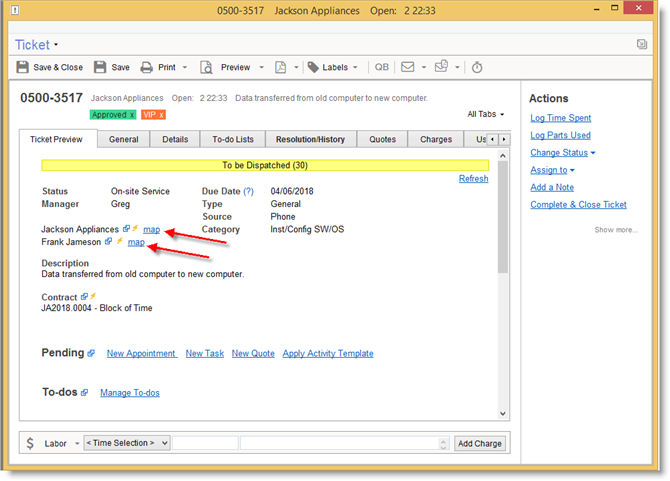This screenshot has width=670, height=481.
Task: Switch to the Charges tab
Action: tap(436, 140)
